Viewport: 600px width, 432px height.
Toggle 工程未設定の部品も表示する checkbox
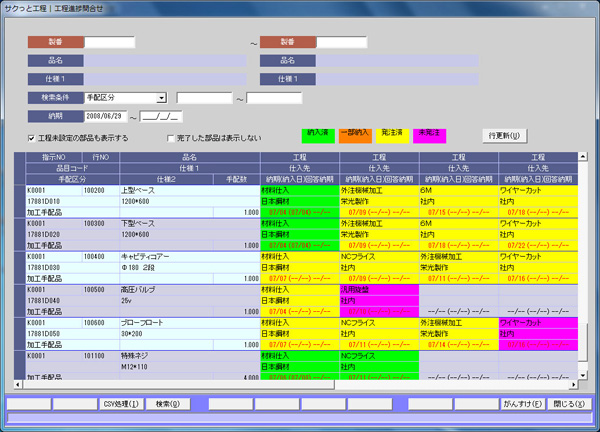coord(32,139)
